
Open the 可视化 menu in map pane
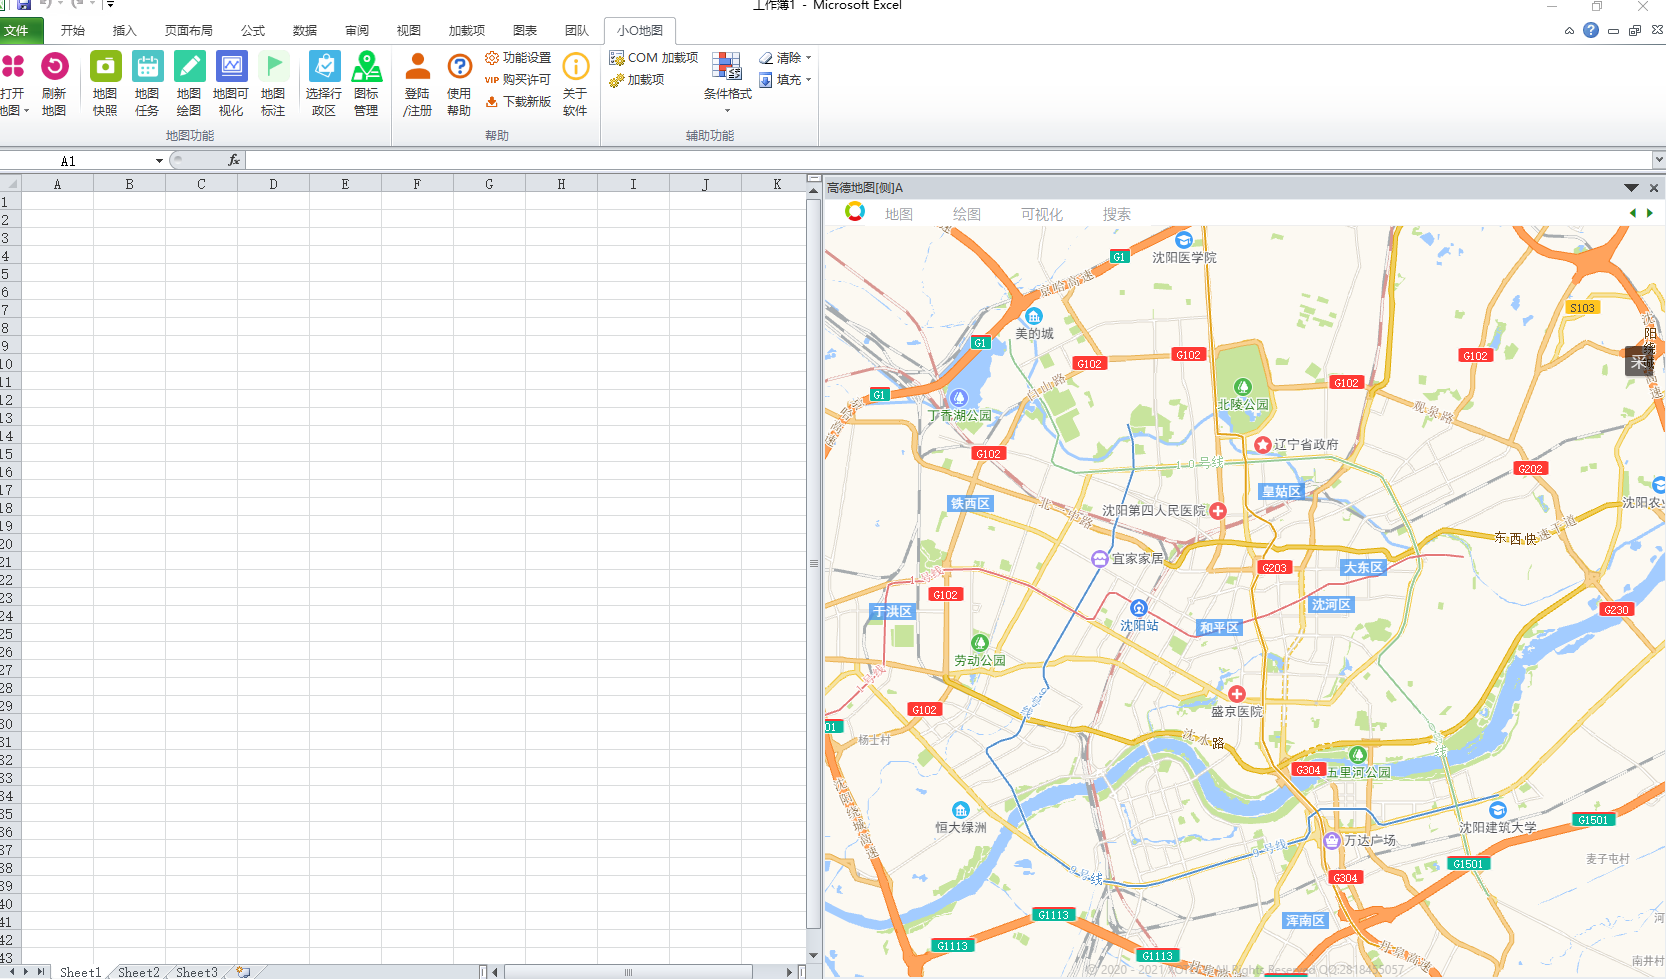click(x=1042, y=214)
